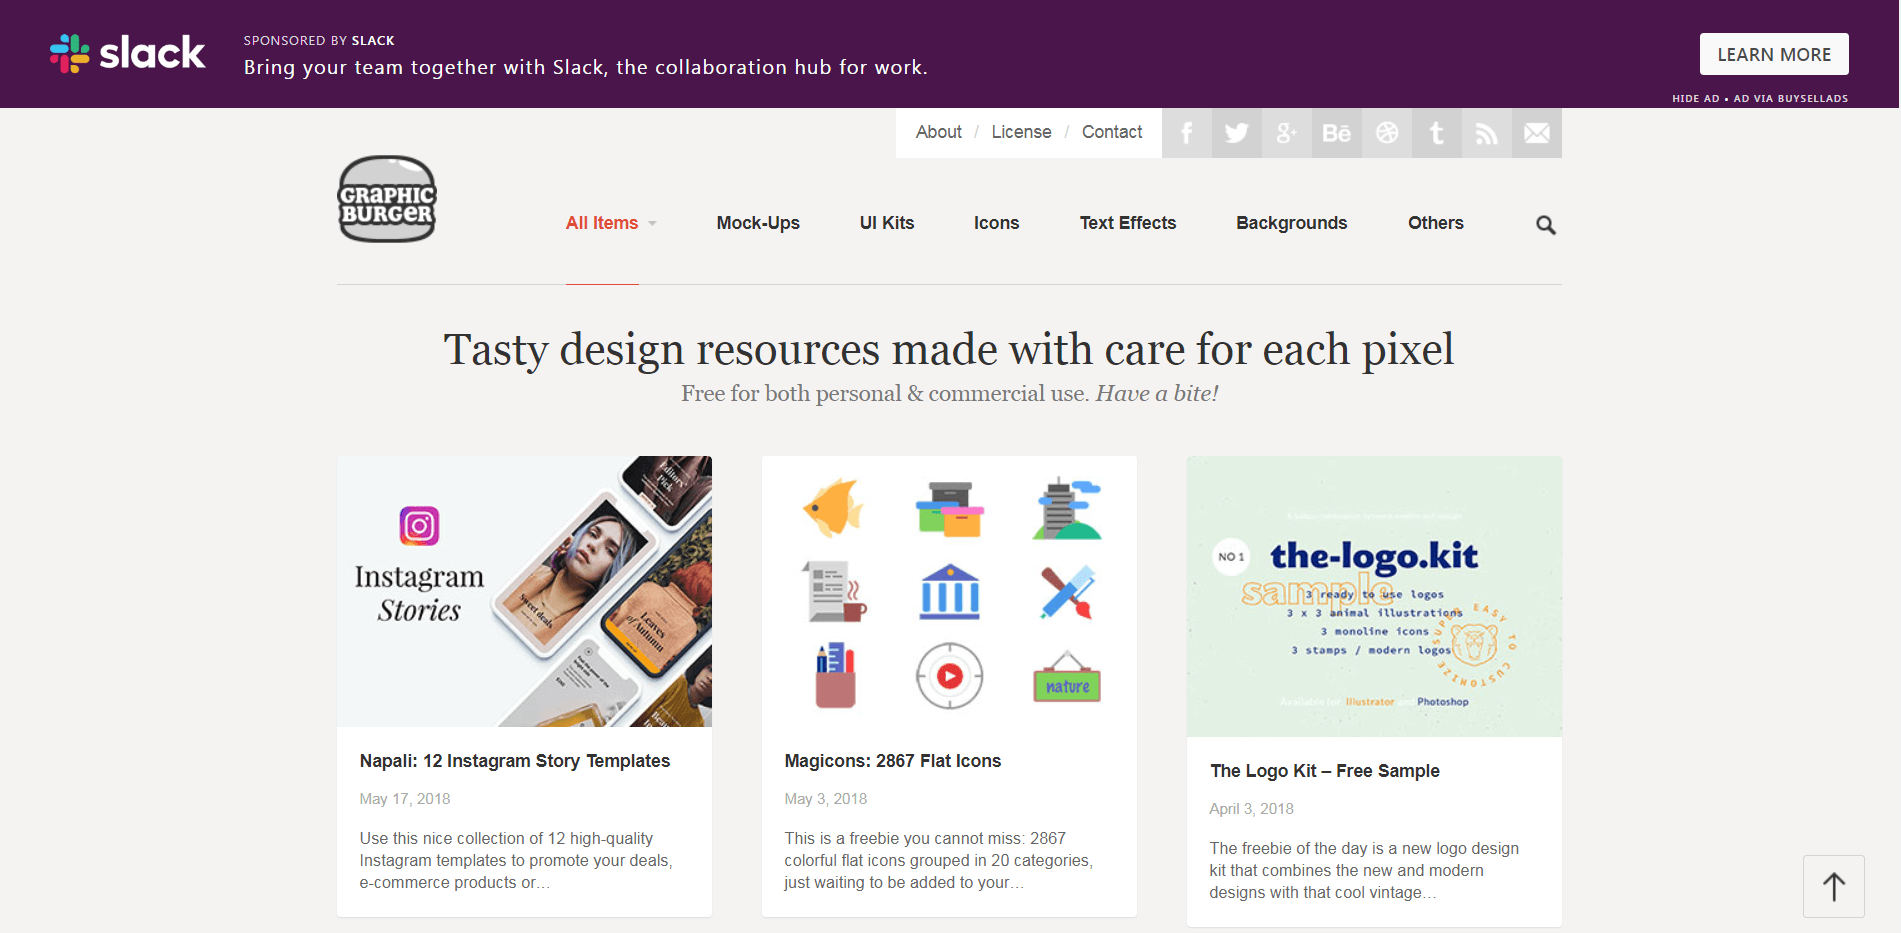Click the scroll to top arrow
This screenshot has width=1901, height=933.
(1834, 886)
